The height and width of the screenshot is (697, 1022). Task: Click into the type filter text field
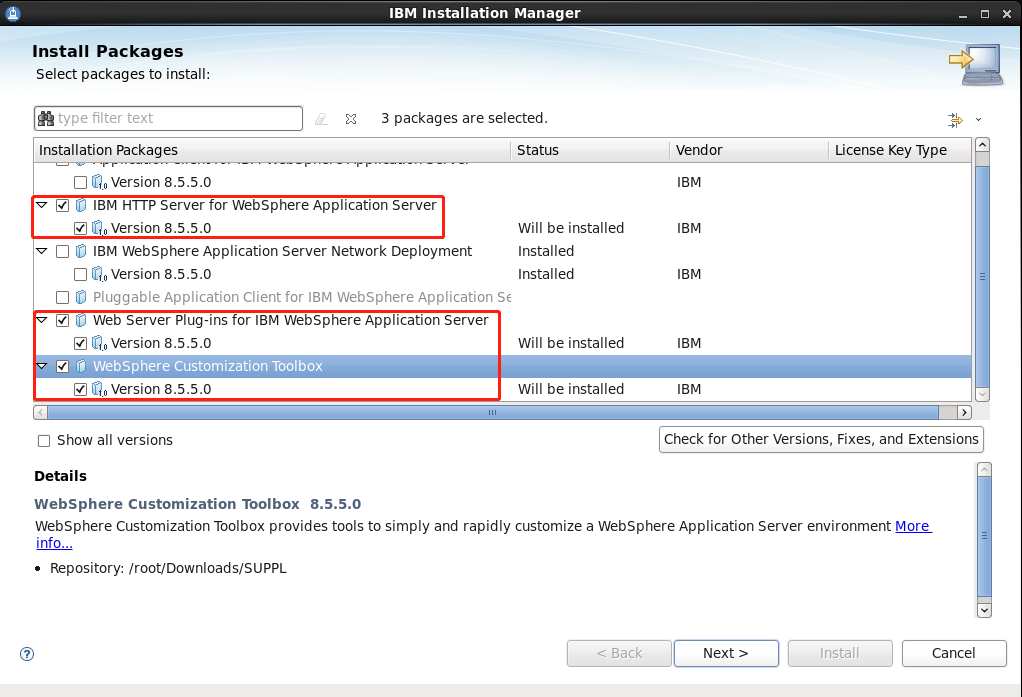tap(168, 118)
